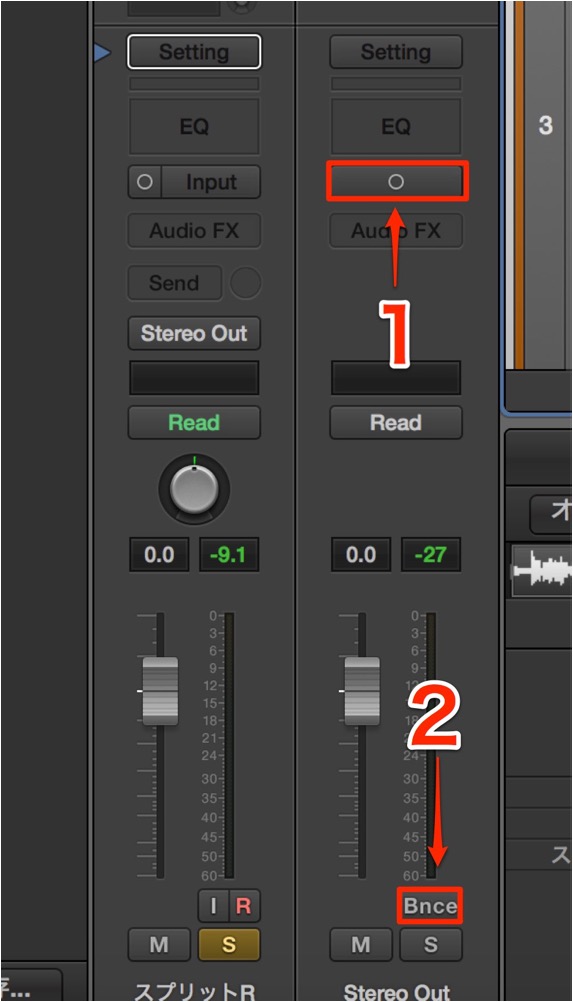
Task: Open EQ display on Stereo Out strip
Action: 395,126
